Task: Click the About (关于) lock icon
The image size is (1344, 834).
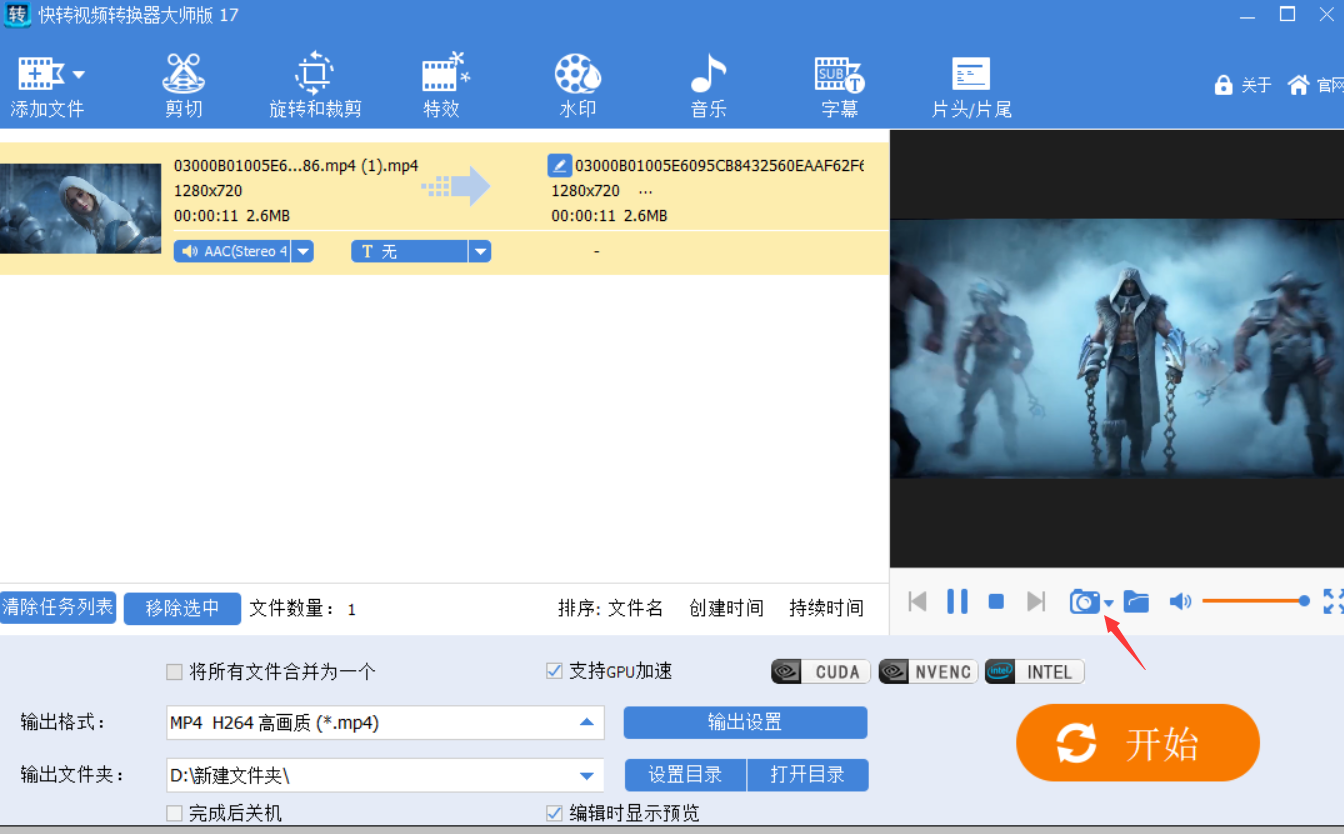Action: [x=1223, y=85]
